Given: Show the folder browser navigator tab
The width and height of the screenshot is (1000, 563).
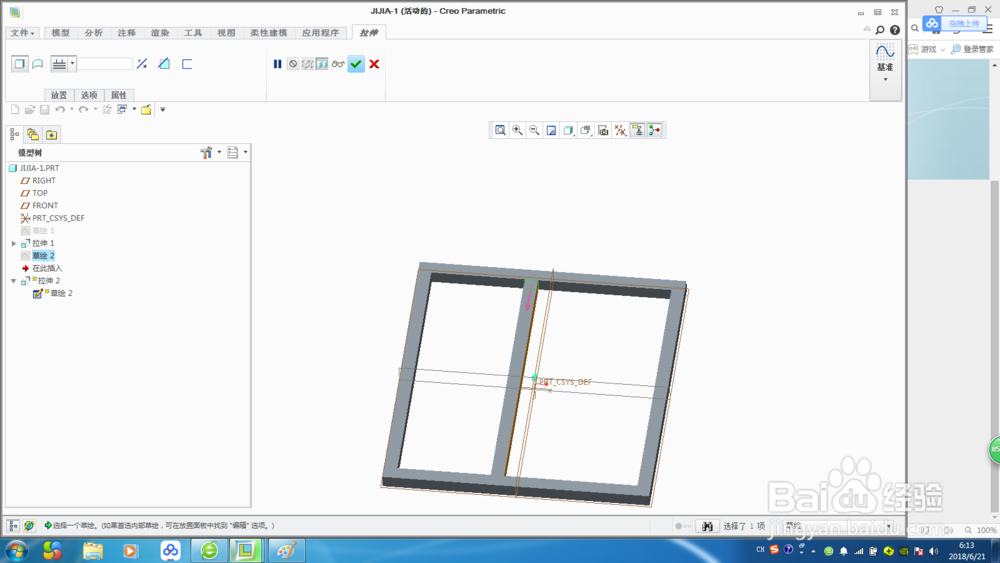Looking at the screenshot, I should click(x=33, y=135).
